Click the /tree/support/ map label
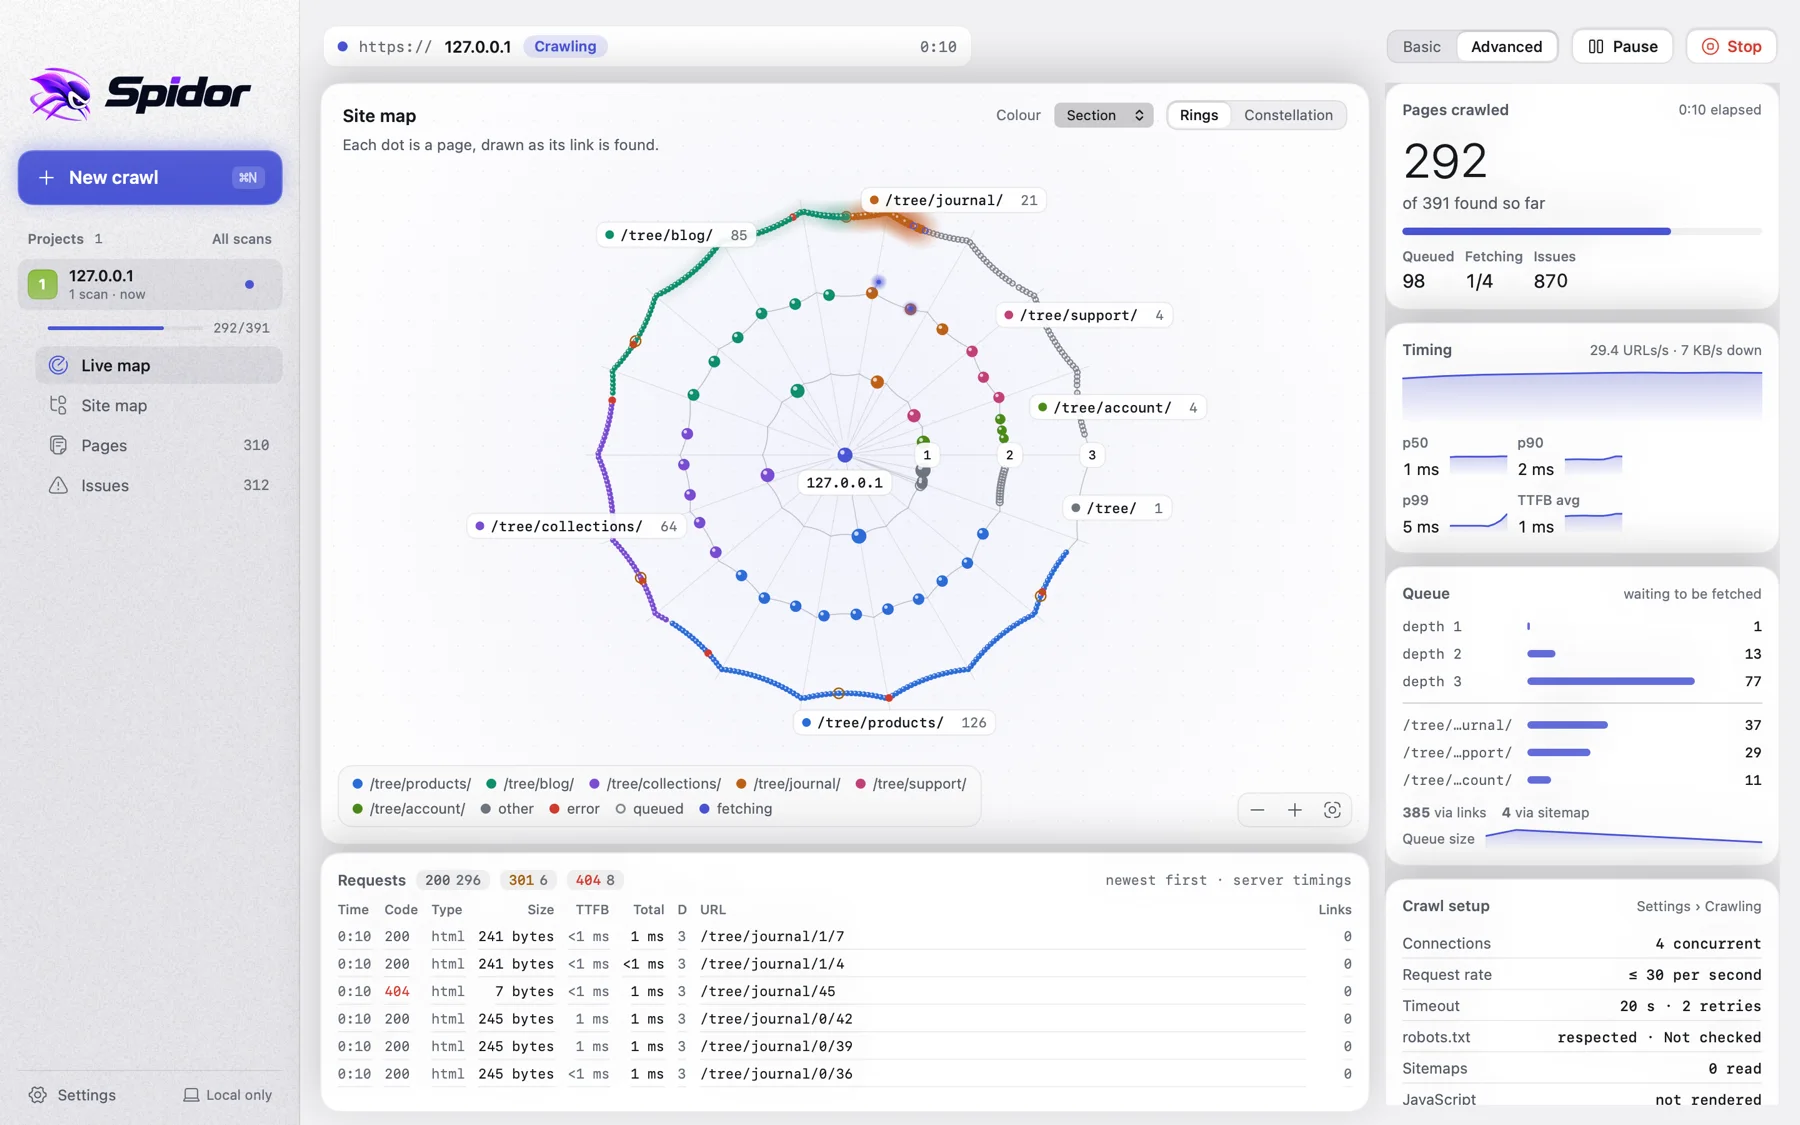 (x=1084, y=315)
